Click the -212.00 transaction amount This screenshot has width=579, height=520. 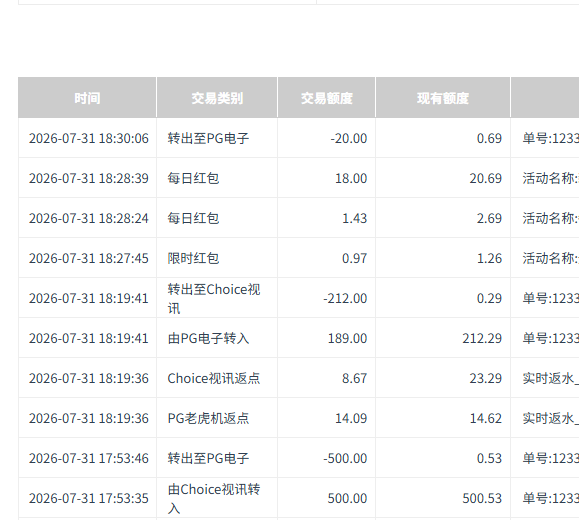[x=345, y=298]
